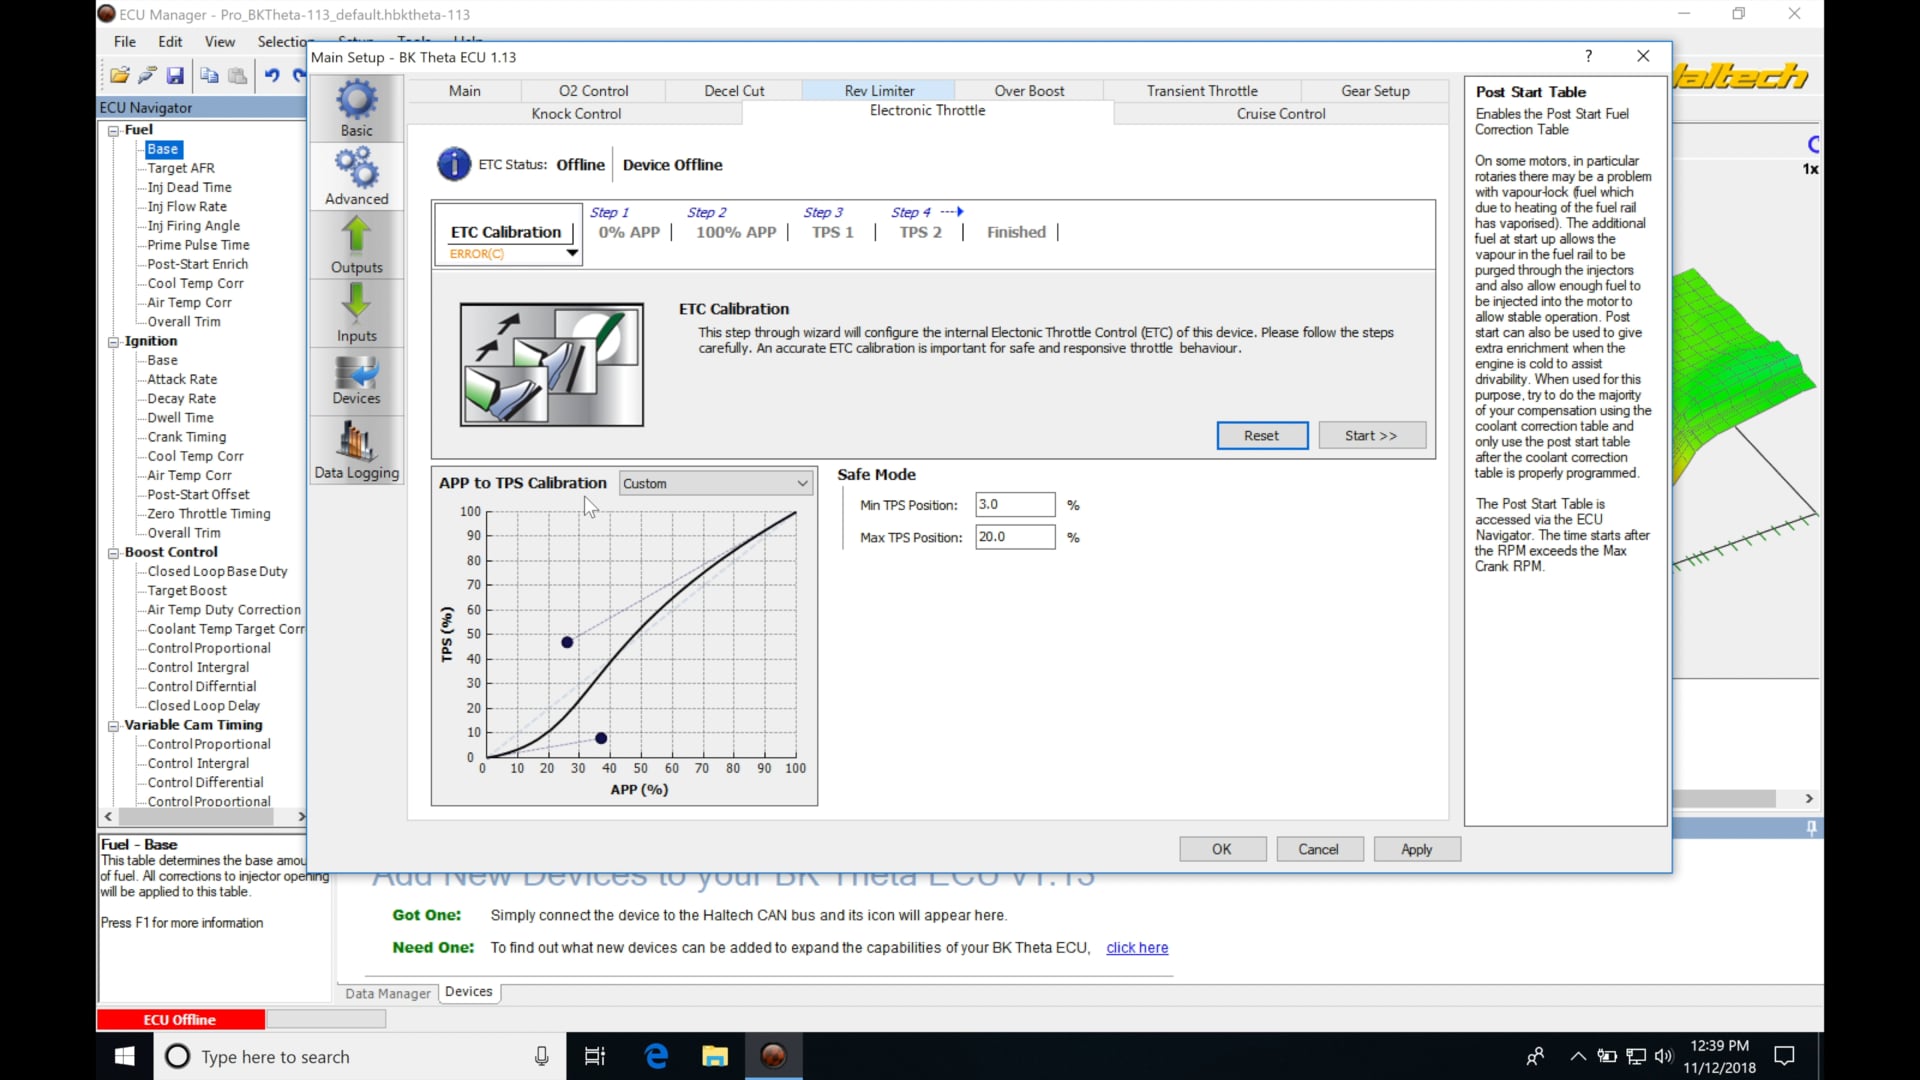Open the Data Logging panel
Screen dimensions: 1920x1080
(x=356, y=450)
